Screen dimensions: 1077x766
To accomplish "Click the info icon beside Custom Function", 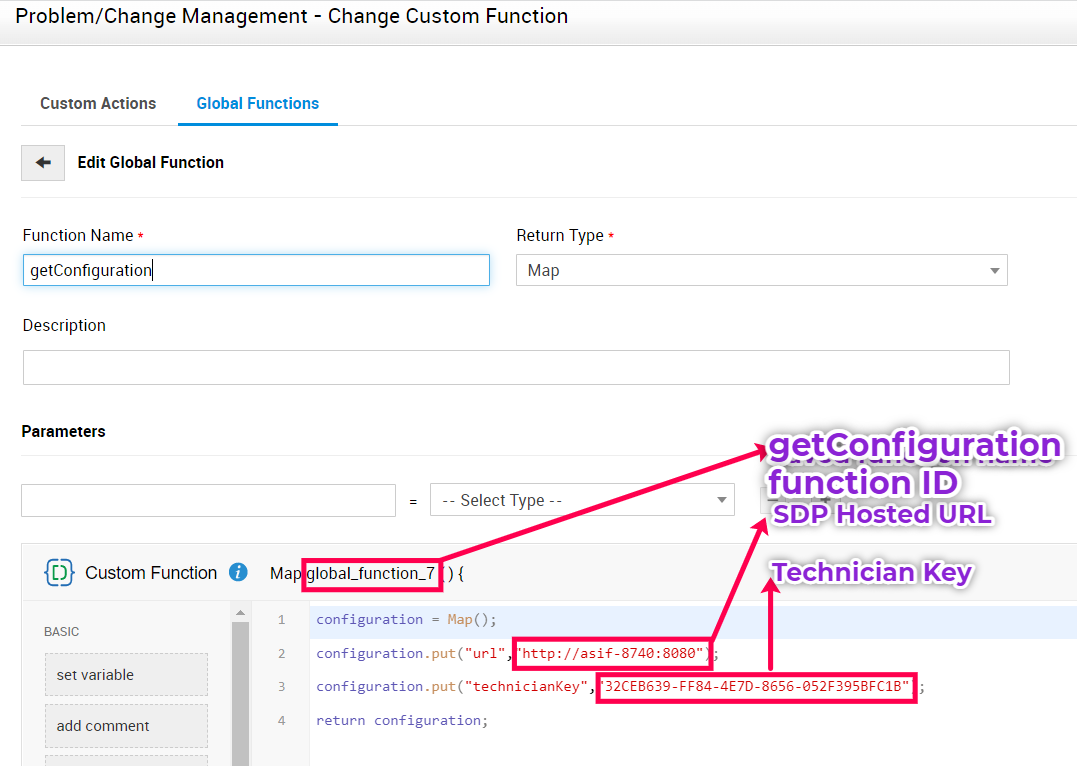I will [238, 573].
